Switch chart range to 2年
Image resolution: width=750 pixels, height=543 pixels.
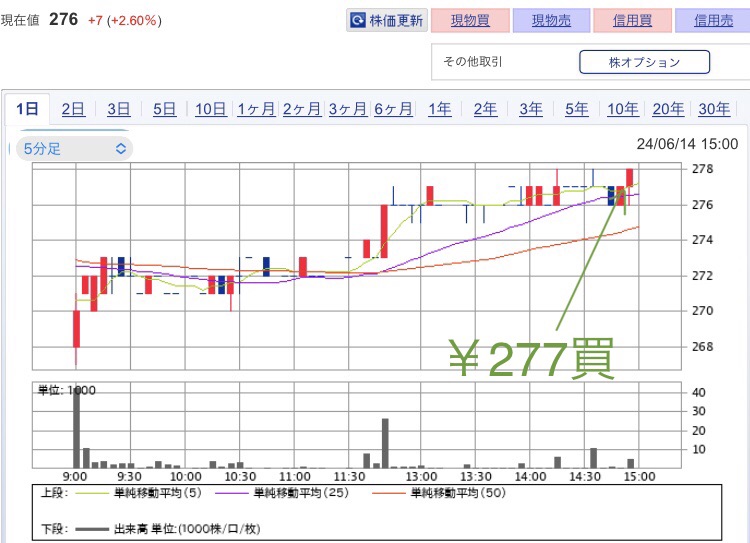(485, 109)
